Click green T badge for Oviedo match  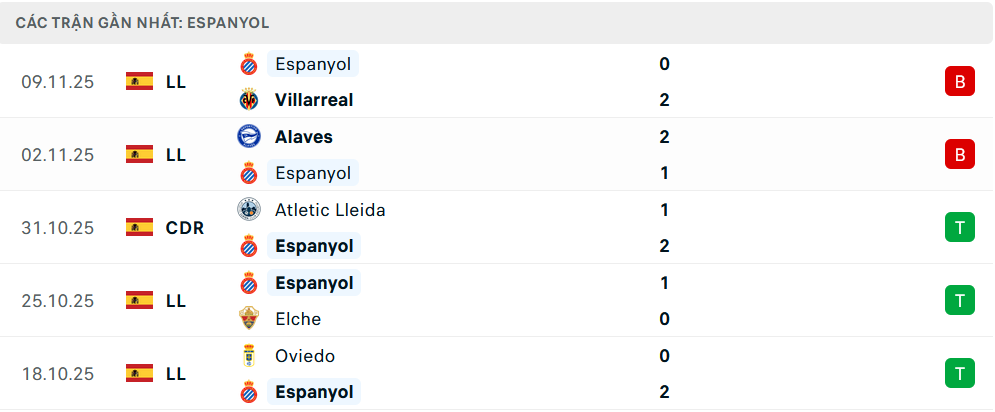point(959,373)
